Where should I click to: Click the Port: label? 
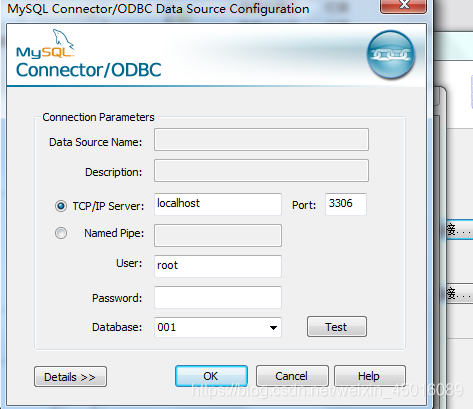(304, 205)
